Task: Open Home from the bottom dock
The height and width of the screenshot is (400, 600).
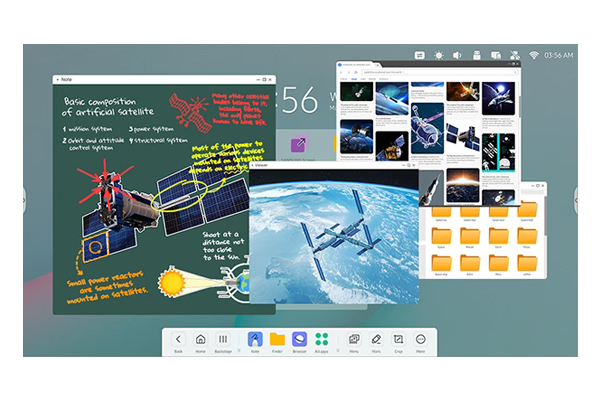Action: (x=201, y=342)
